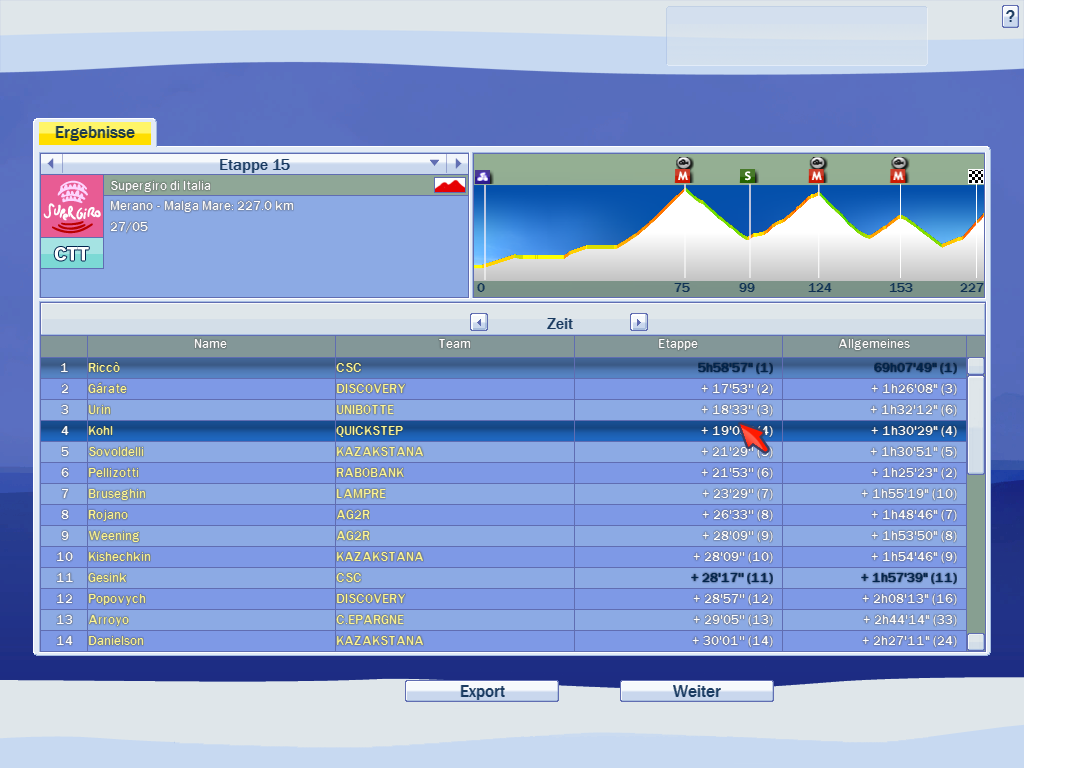Click the checkered finish flag icon
Viewport: 1074px width, 768px height.
976,177
